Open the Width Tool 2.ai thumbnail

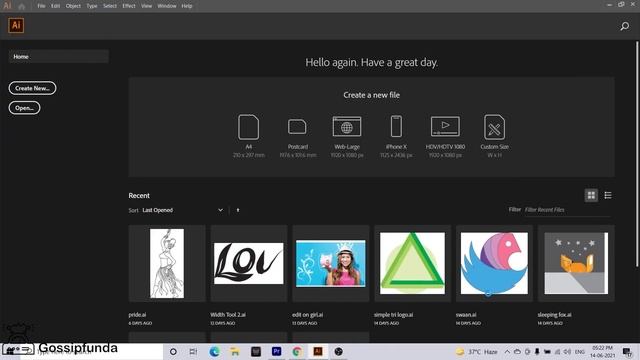click(249, 263)
